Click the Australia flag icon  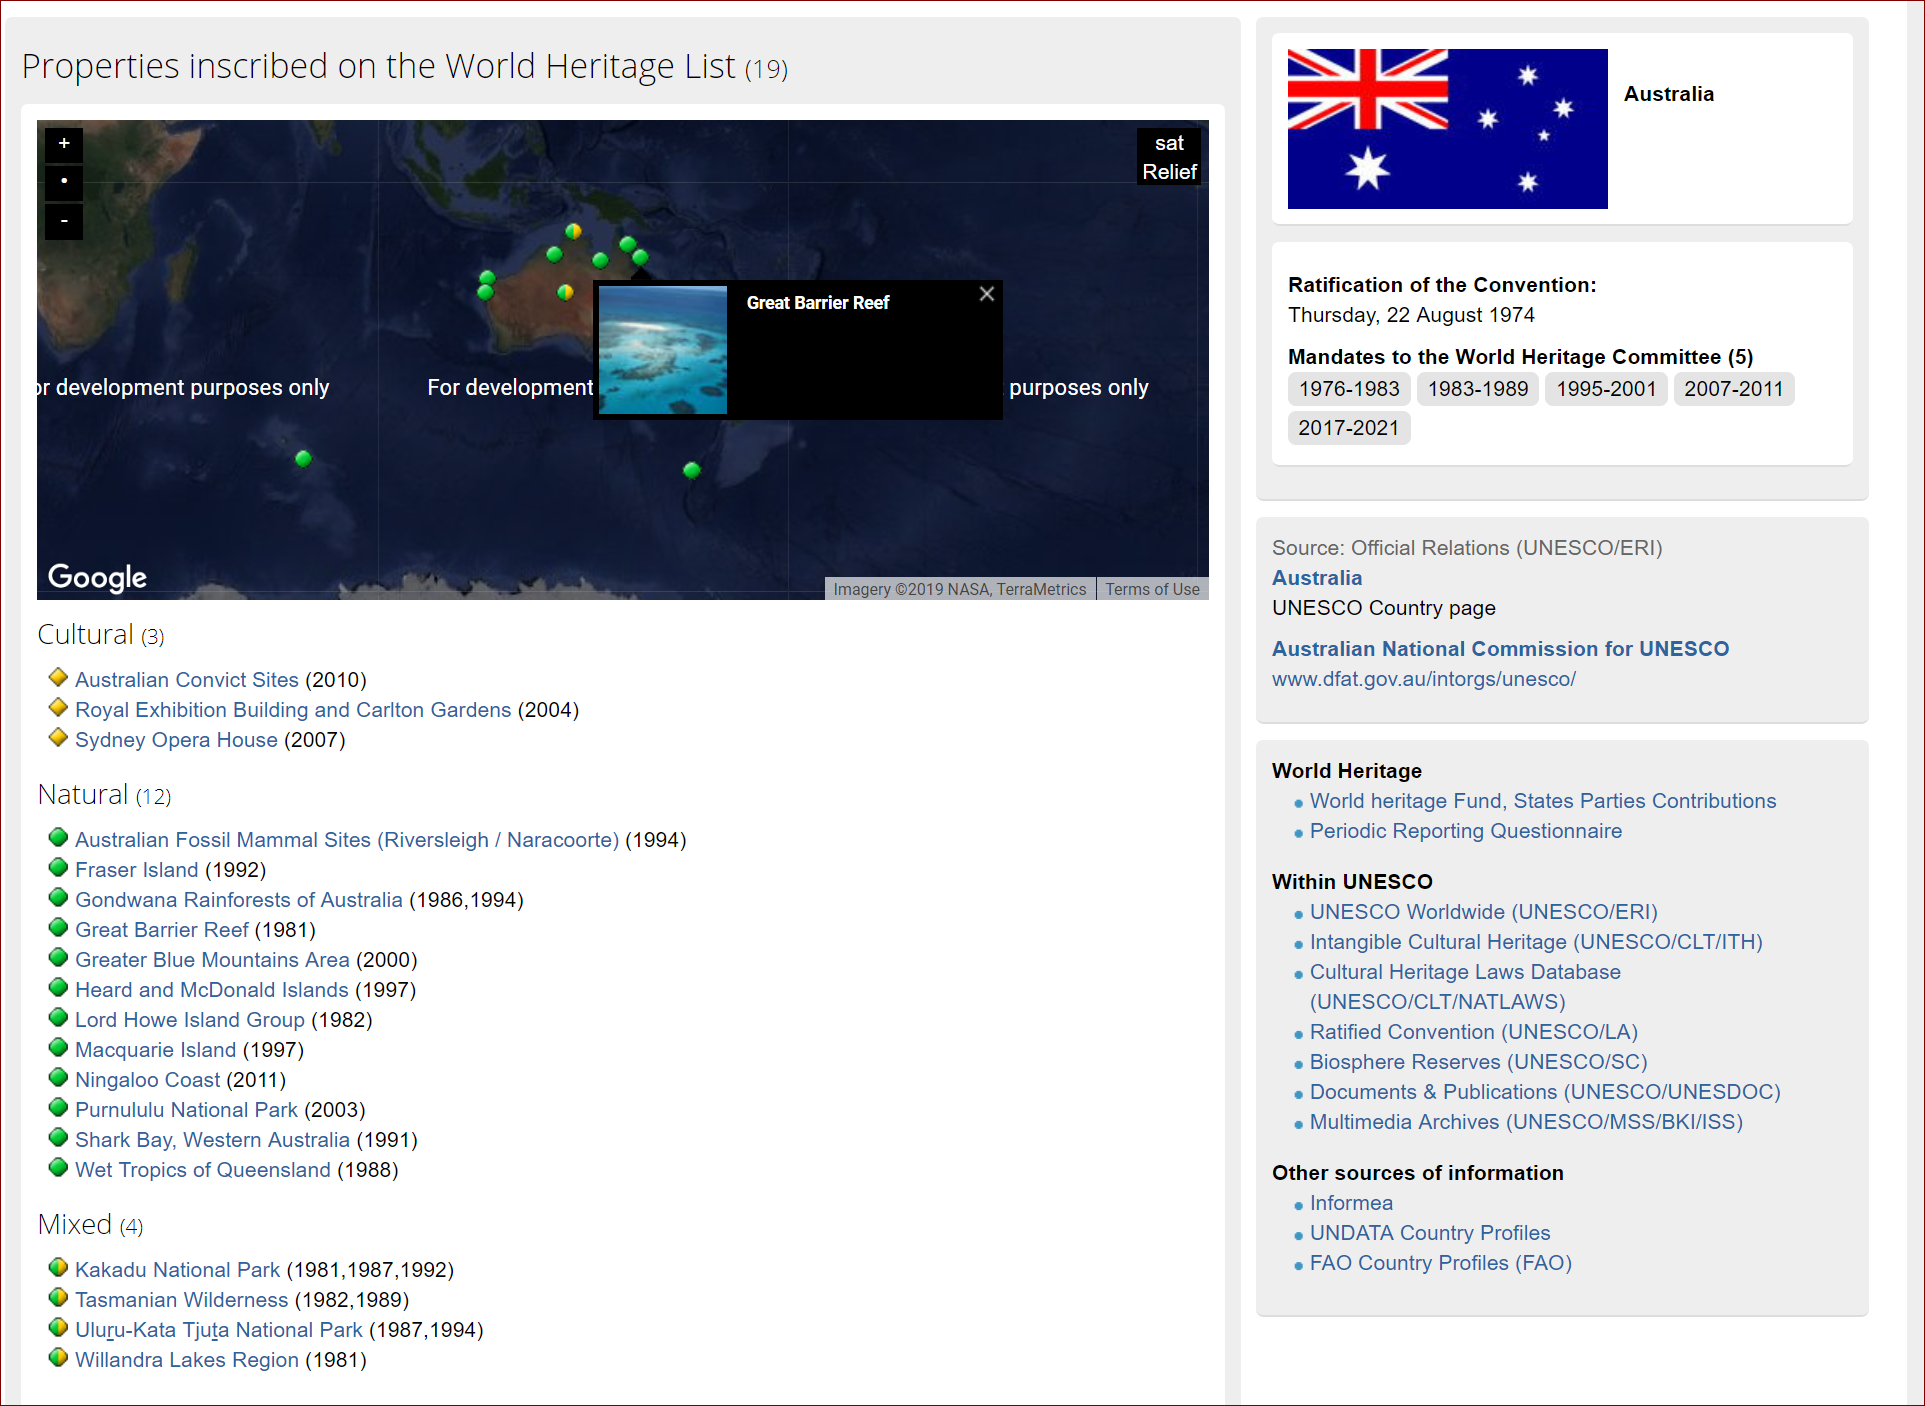[1445, 128]
